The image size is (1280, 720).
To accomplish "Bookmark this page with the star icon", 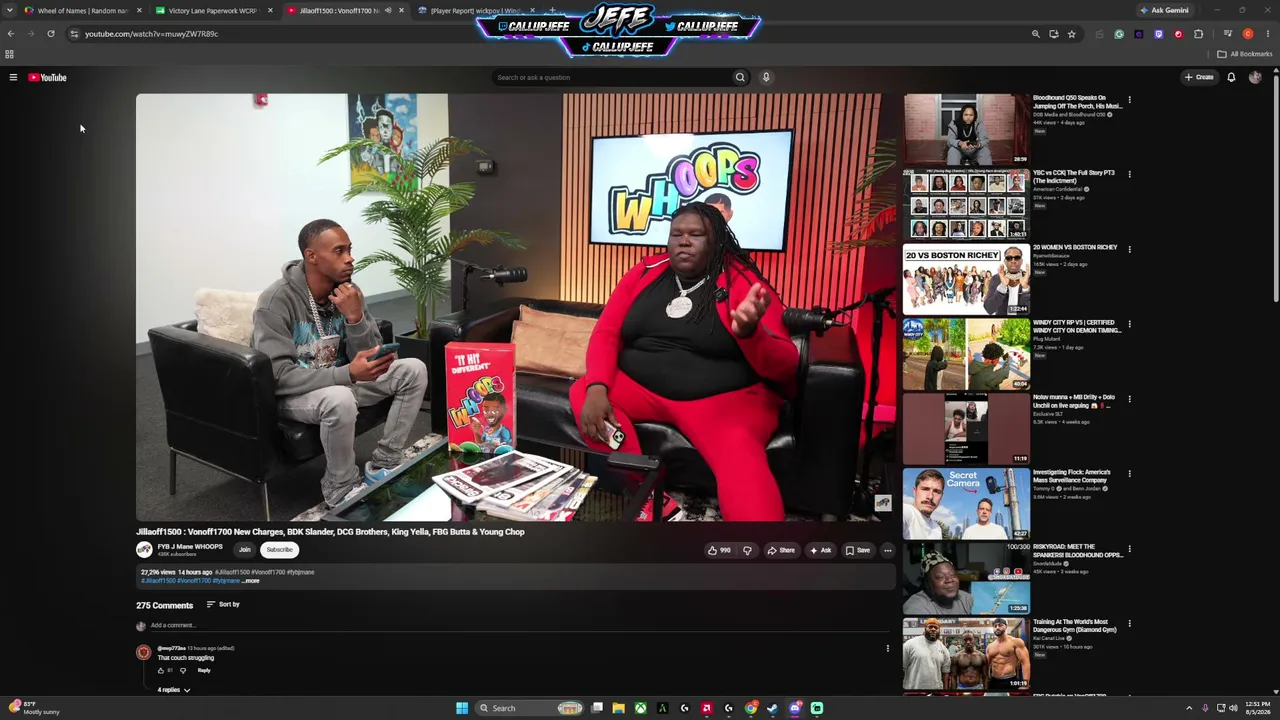I will 1071,34.
